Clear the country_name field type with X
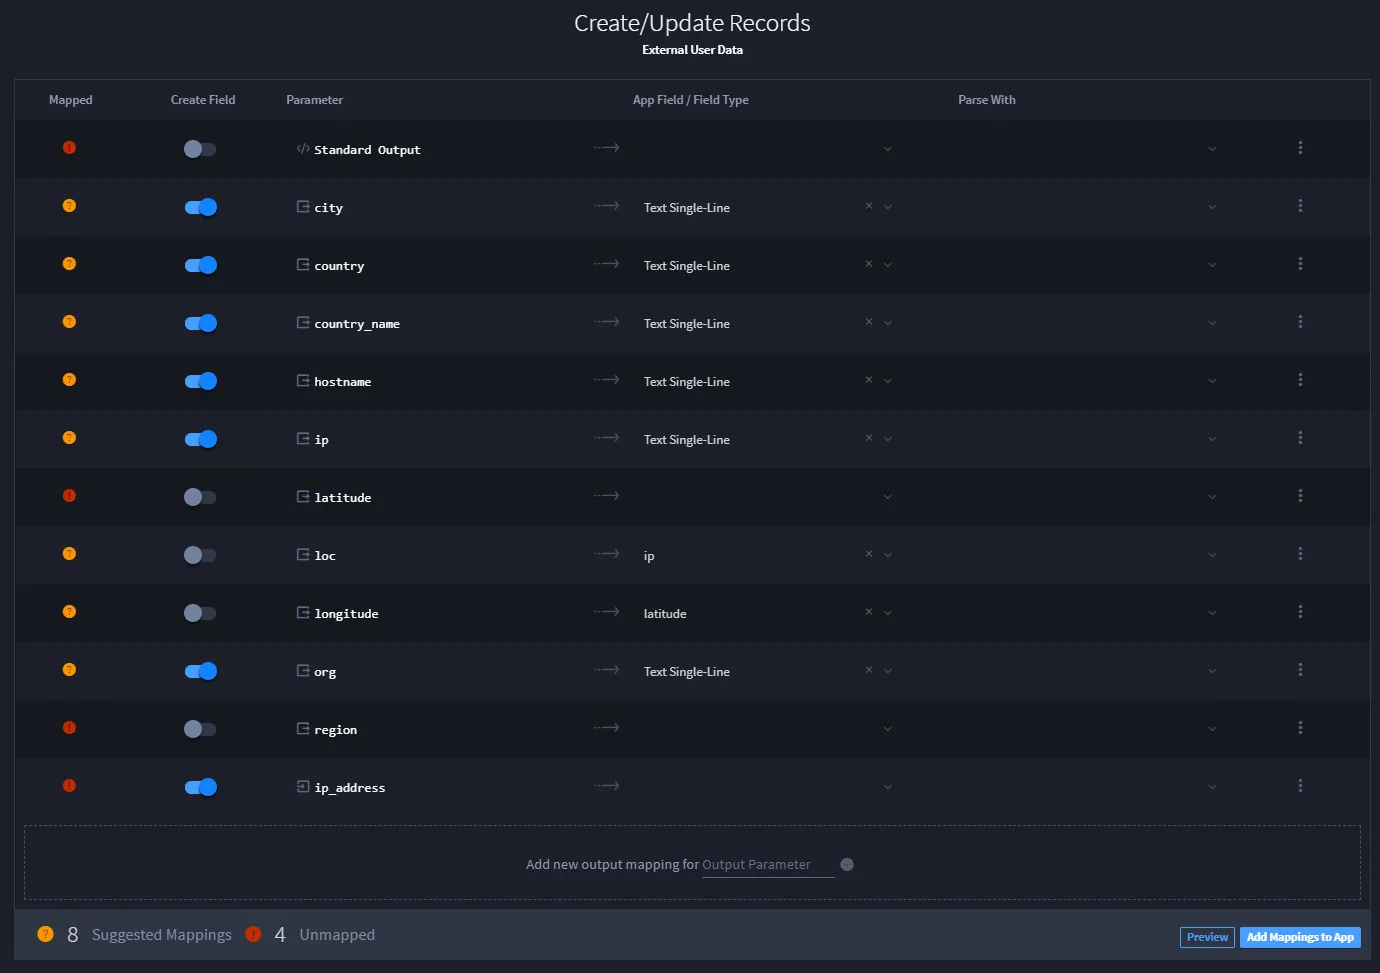 point(869,322)
